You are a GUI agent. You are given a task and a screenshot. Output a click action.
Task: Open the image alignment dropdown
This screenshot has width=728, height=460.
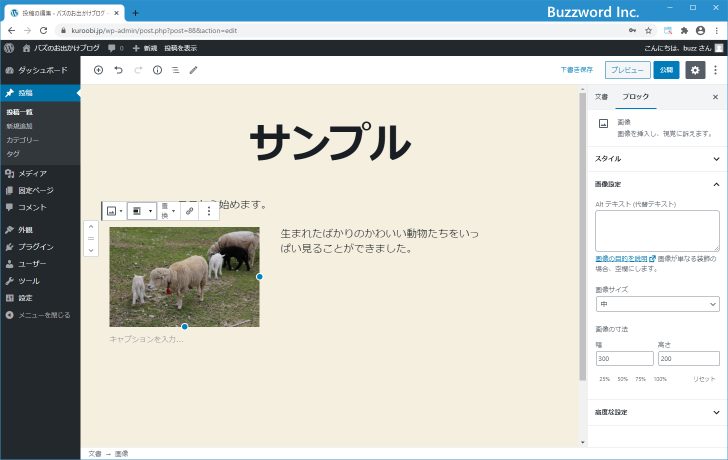(142, 211)
